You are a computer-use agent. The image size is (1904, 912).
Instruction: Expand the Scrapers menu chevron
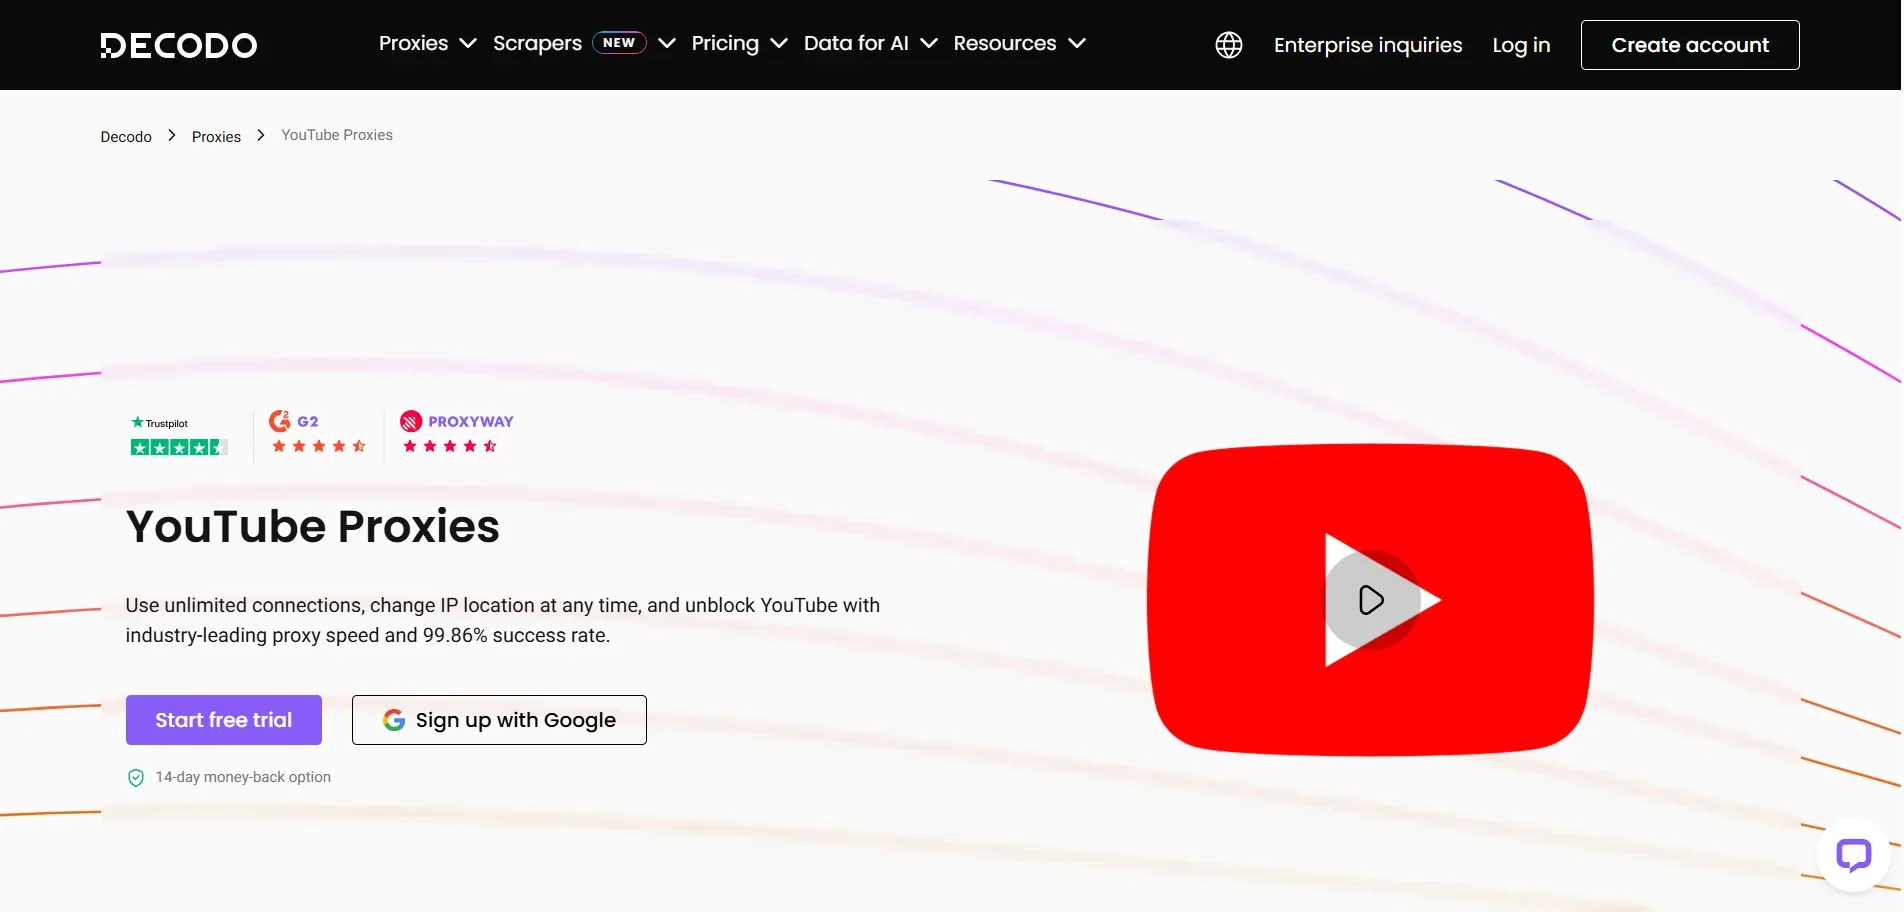(x=667, y=43)
